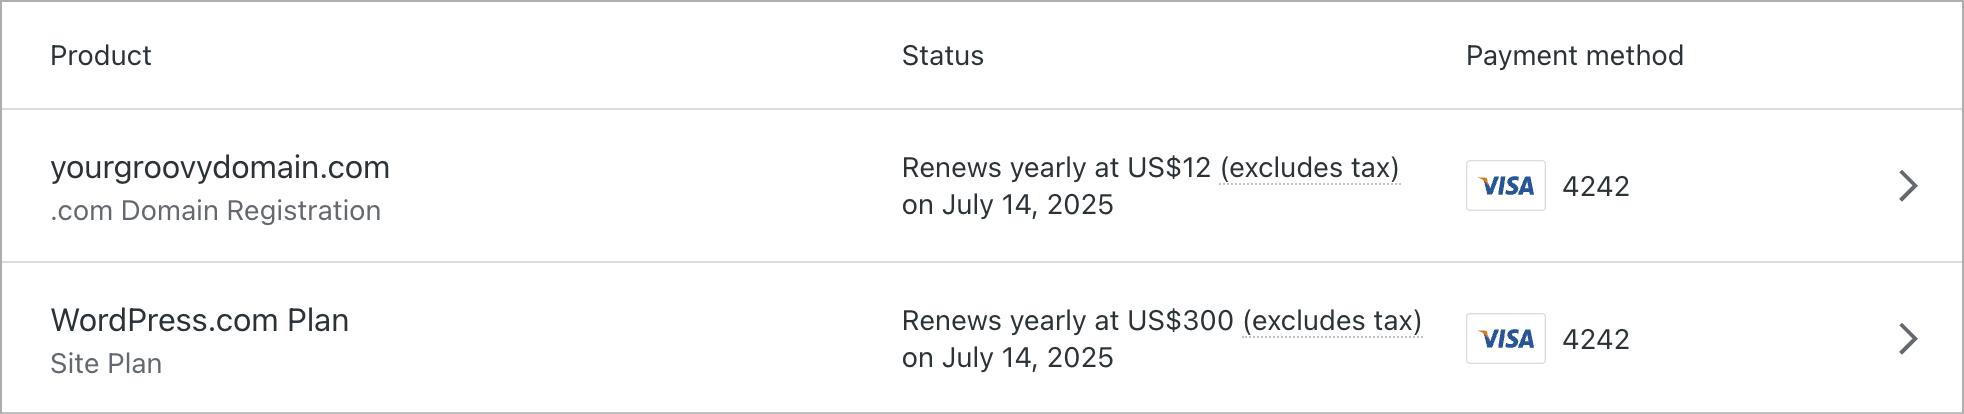This screenshot has width=1964, height=414.
Task: Click the Visa card icon for yourgroovydomain.com
Action: [x=1505, y=186]
